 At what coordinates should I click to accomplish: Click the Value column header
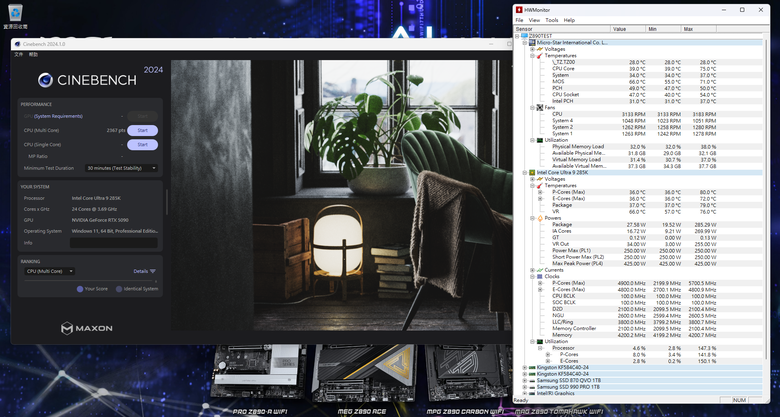tap(628, 29)
